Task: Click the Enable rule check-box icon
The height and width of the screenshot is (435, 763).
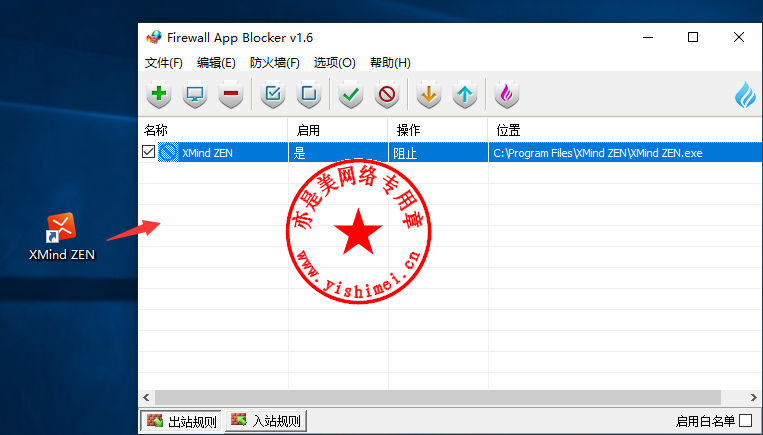Action: (272, 94)
